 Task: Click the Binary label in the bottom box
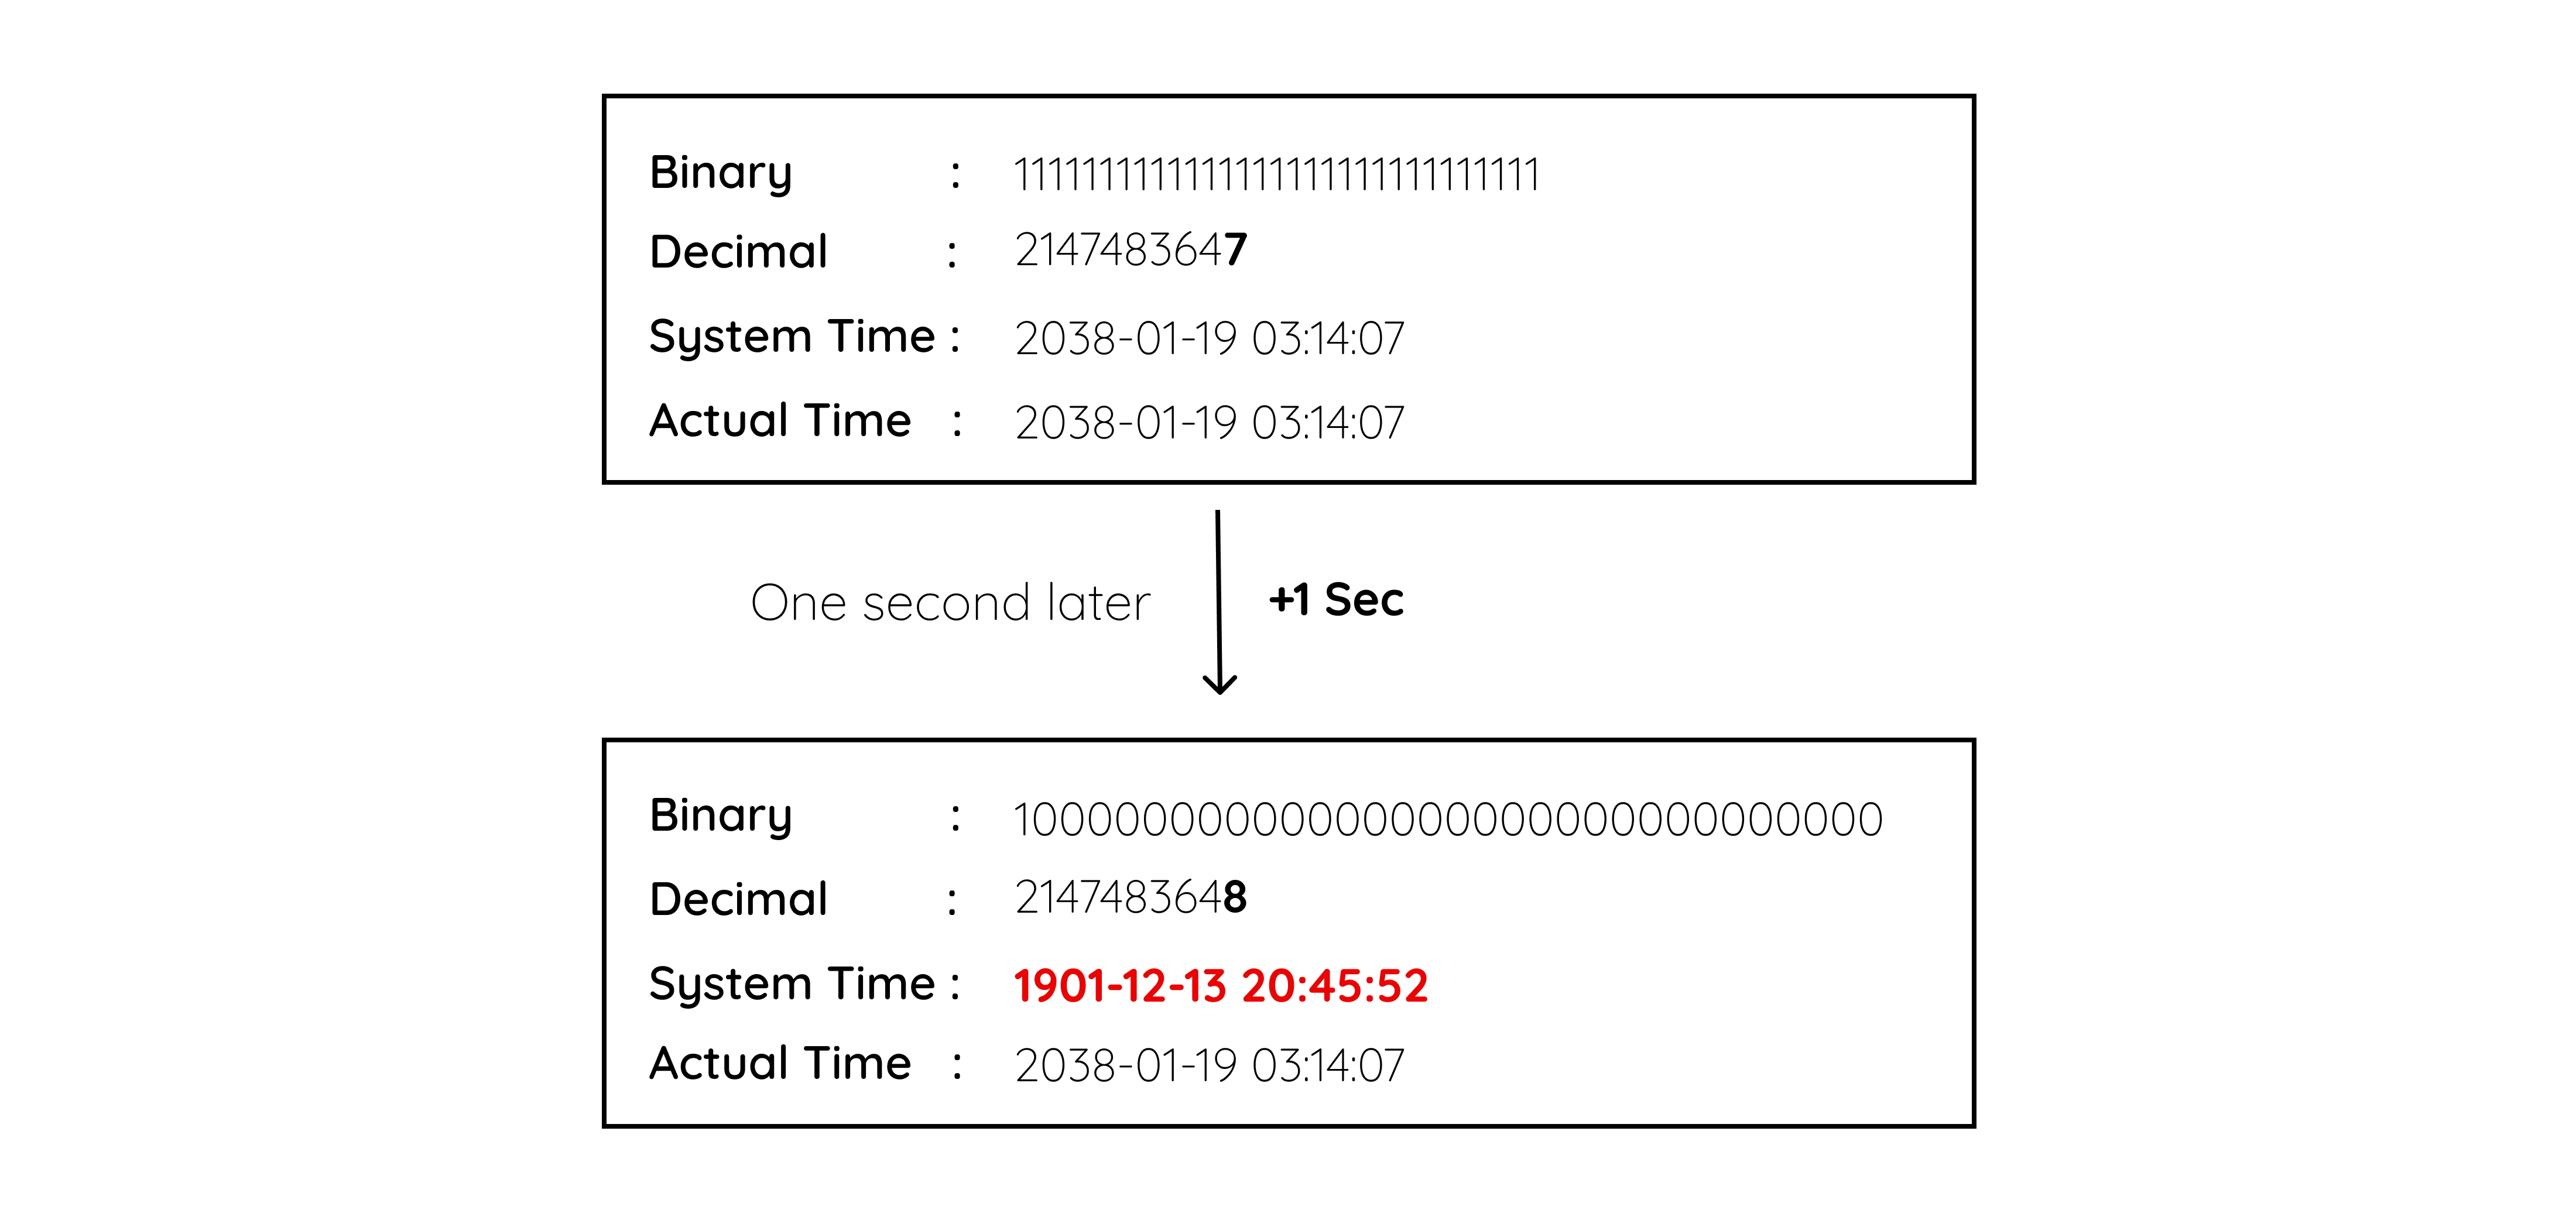point(720,816)
